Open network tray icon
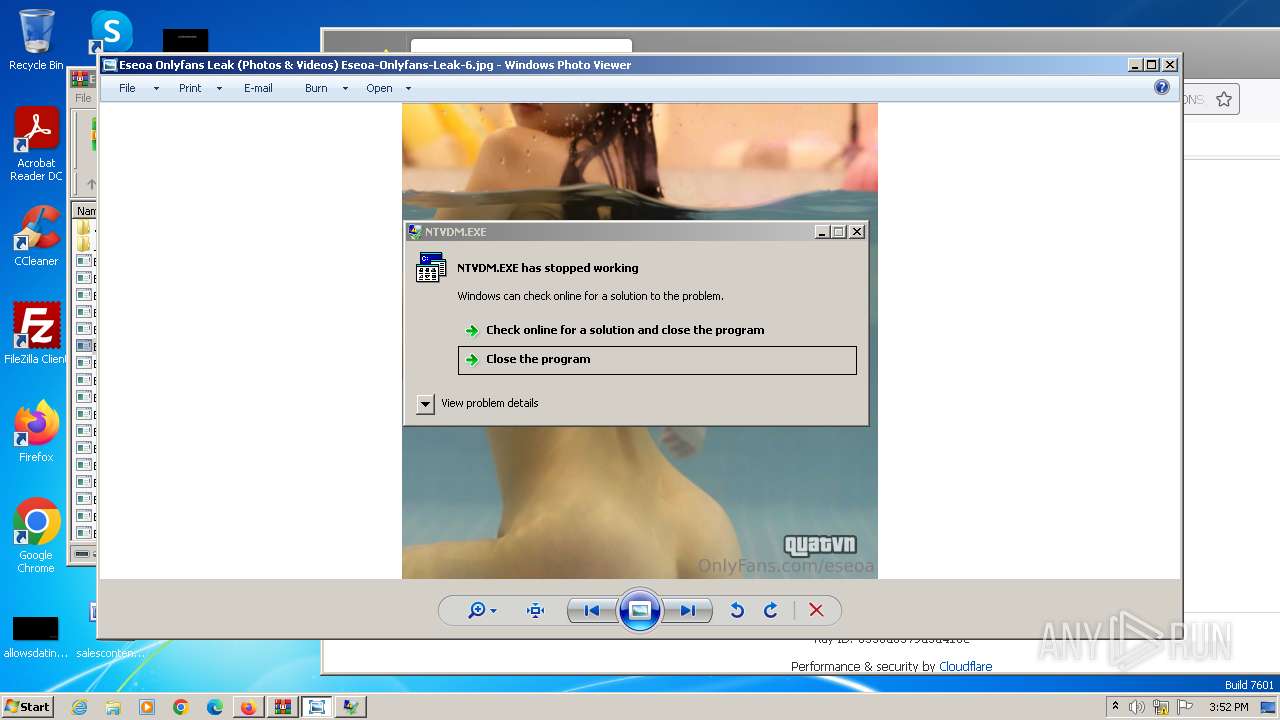Viewport: 1280px width, 720px height. [x=1161, y=707]
